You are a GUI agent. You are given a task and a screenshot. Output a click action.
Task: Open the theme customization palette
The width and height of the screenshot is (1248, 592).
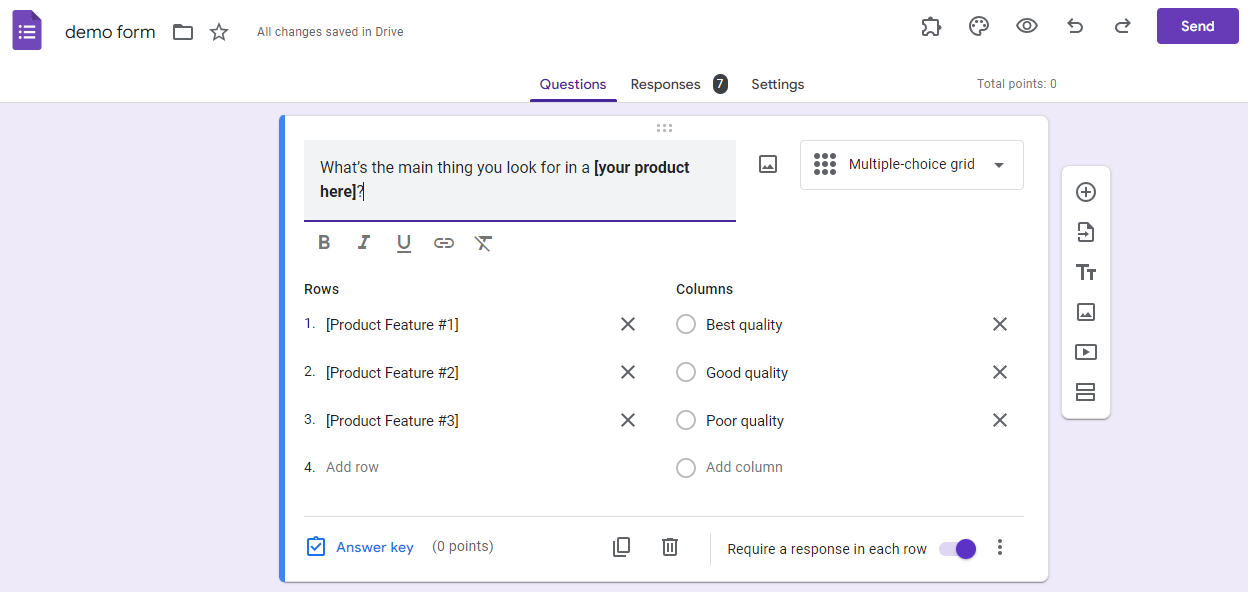(x=978, y=26)
